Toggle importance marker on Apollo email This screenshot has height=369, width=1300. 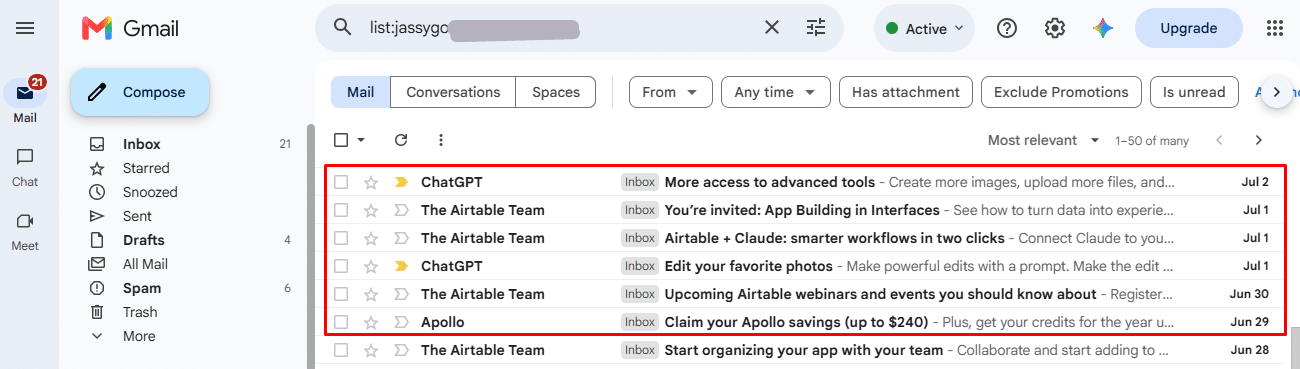point(402,322)
